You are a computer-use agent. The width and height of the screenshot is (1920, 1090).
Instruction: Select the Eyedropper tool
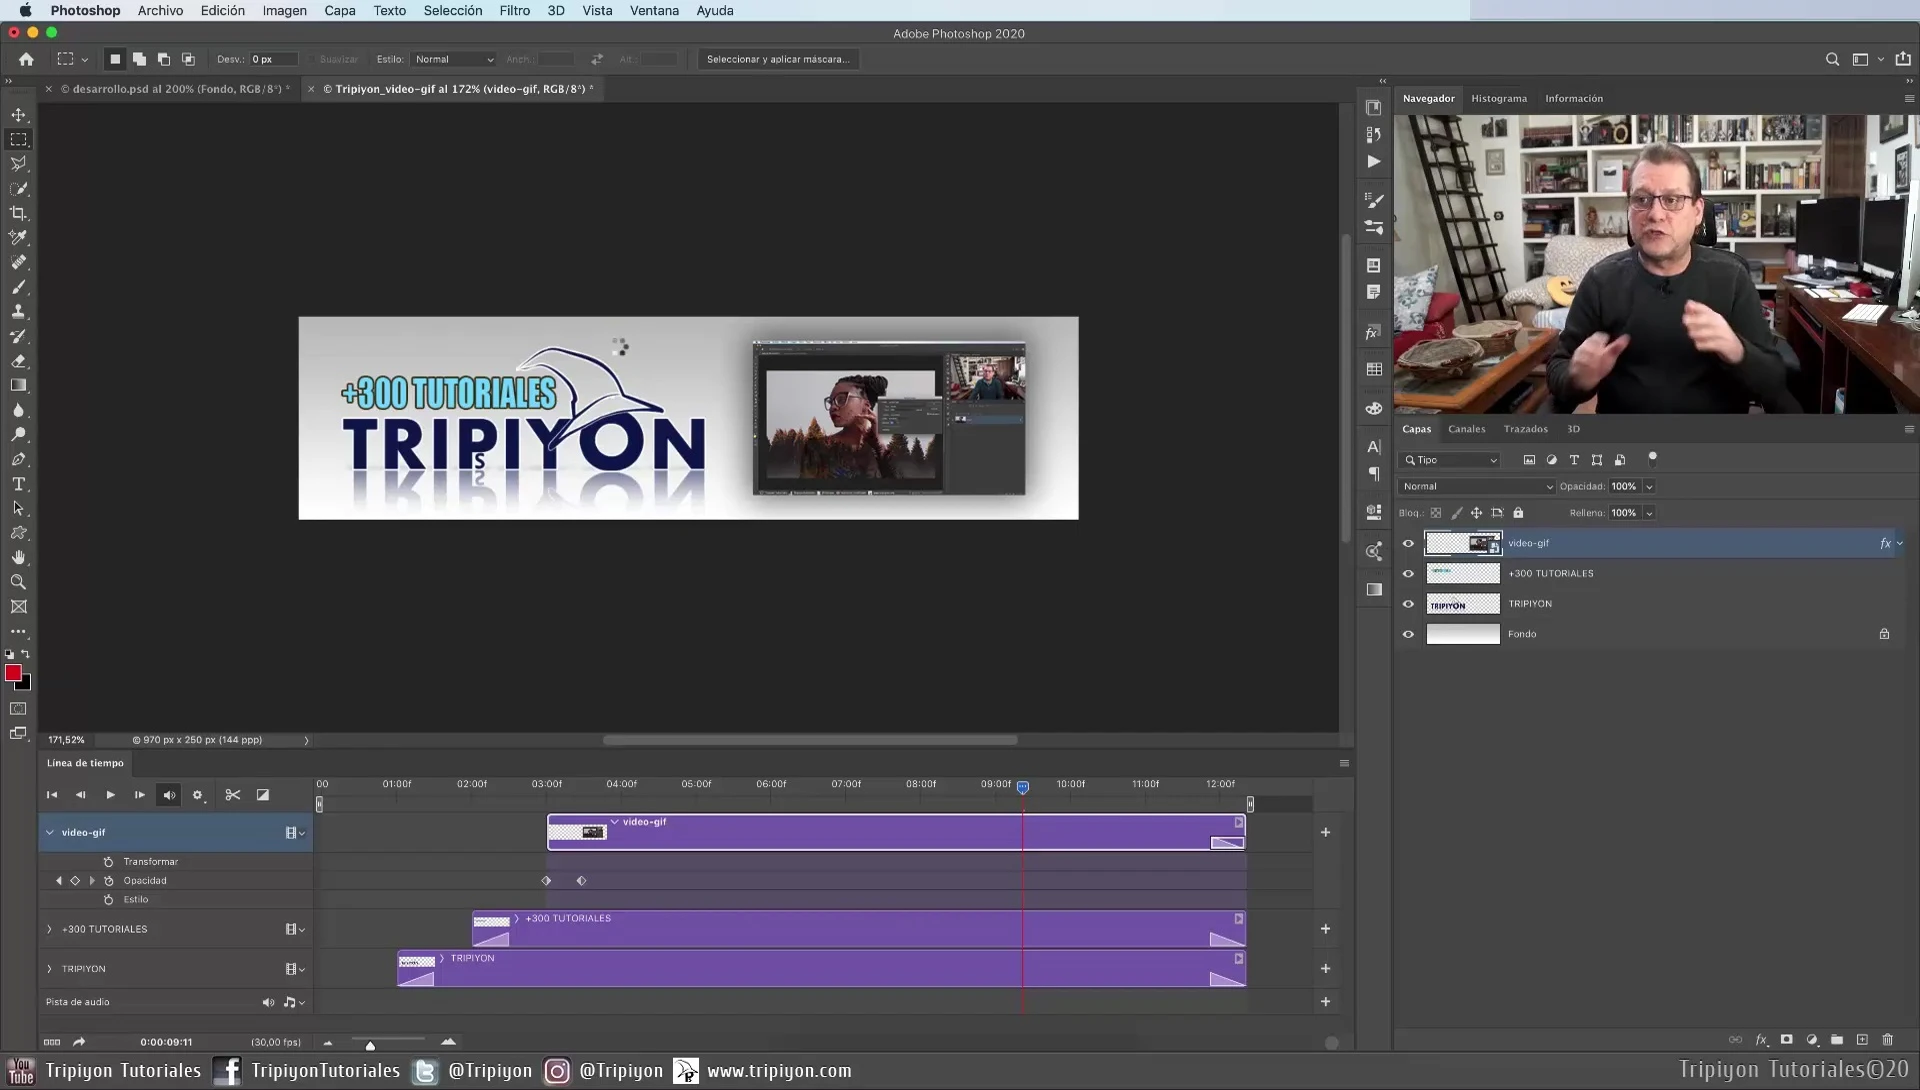coord(19,238)
